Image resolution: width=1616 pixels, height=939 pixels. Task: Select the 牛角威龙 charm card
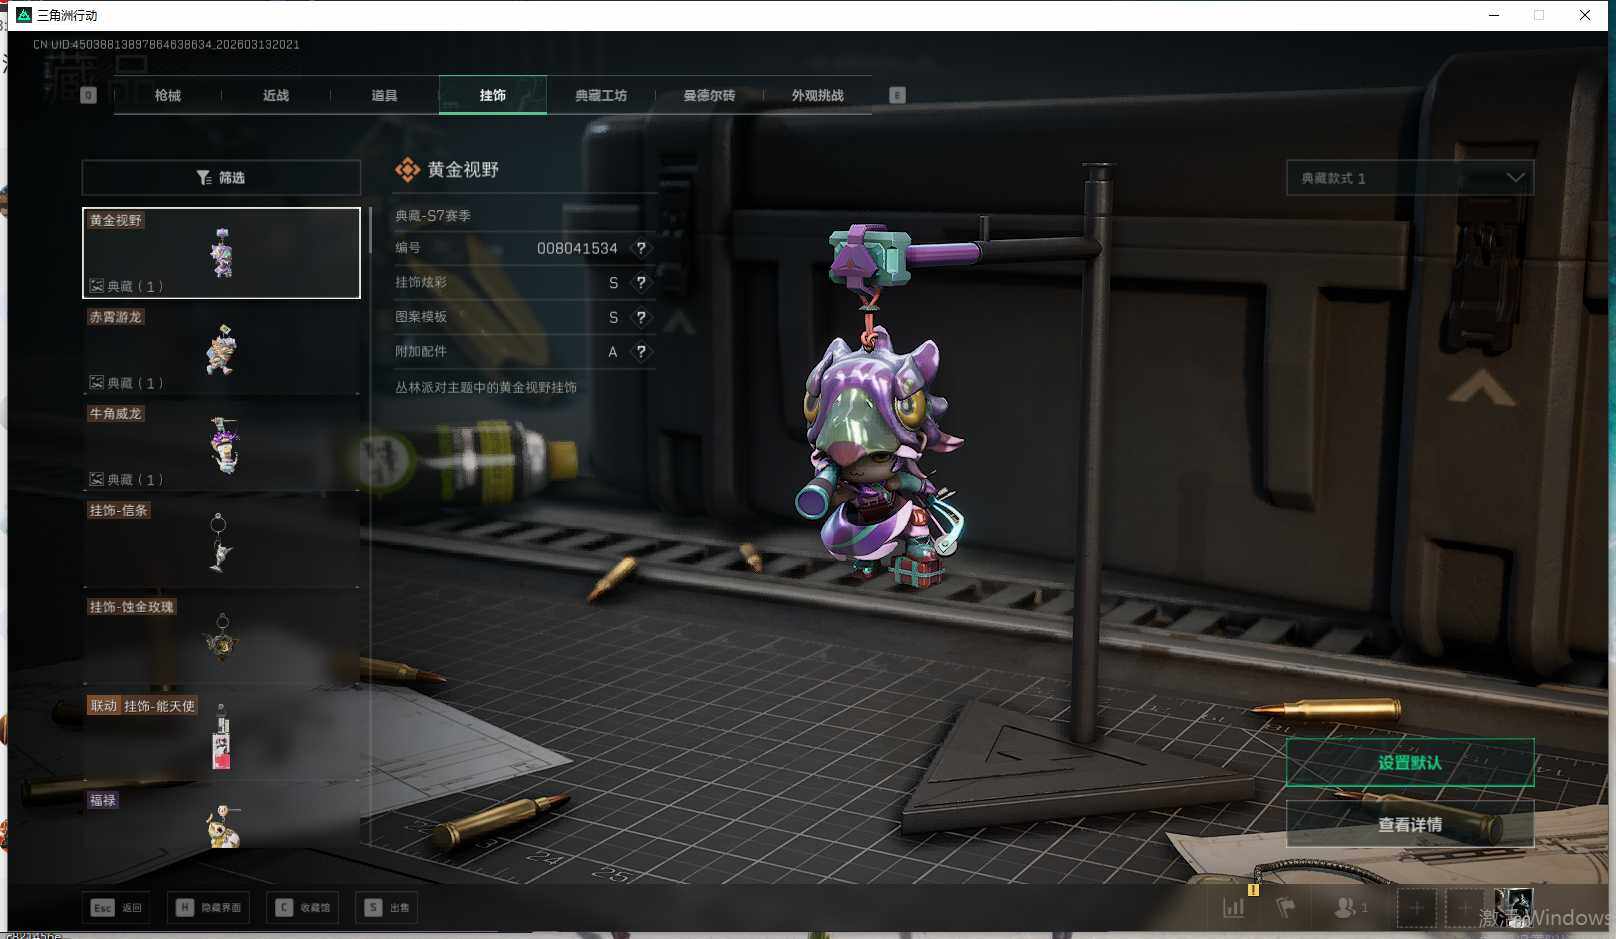point(221,446)
